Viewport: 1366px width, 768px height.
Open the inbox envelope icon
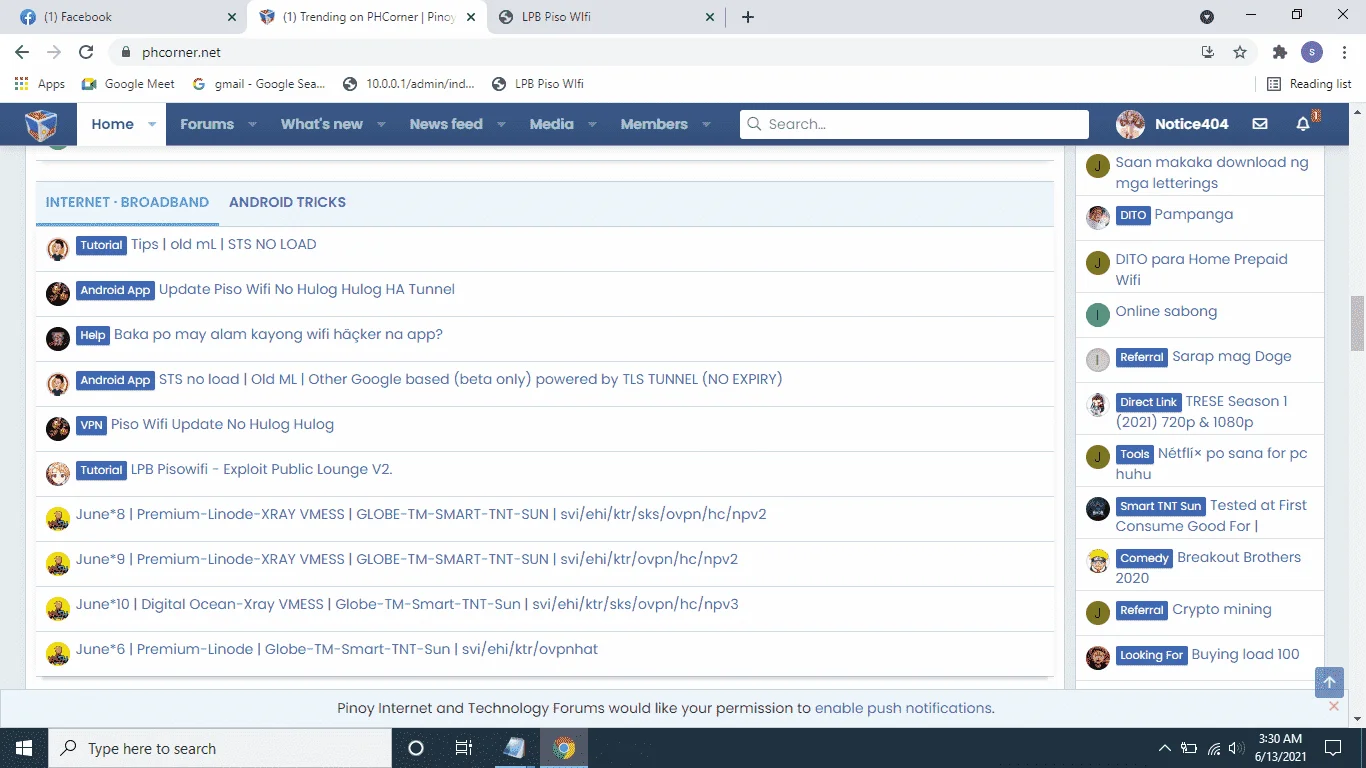(1260, 124)
